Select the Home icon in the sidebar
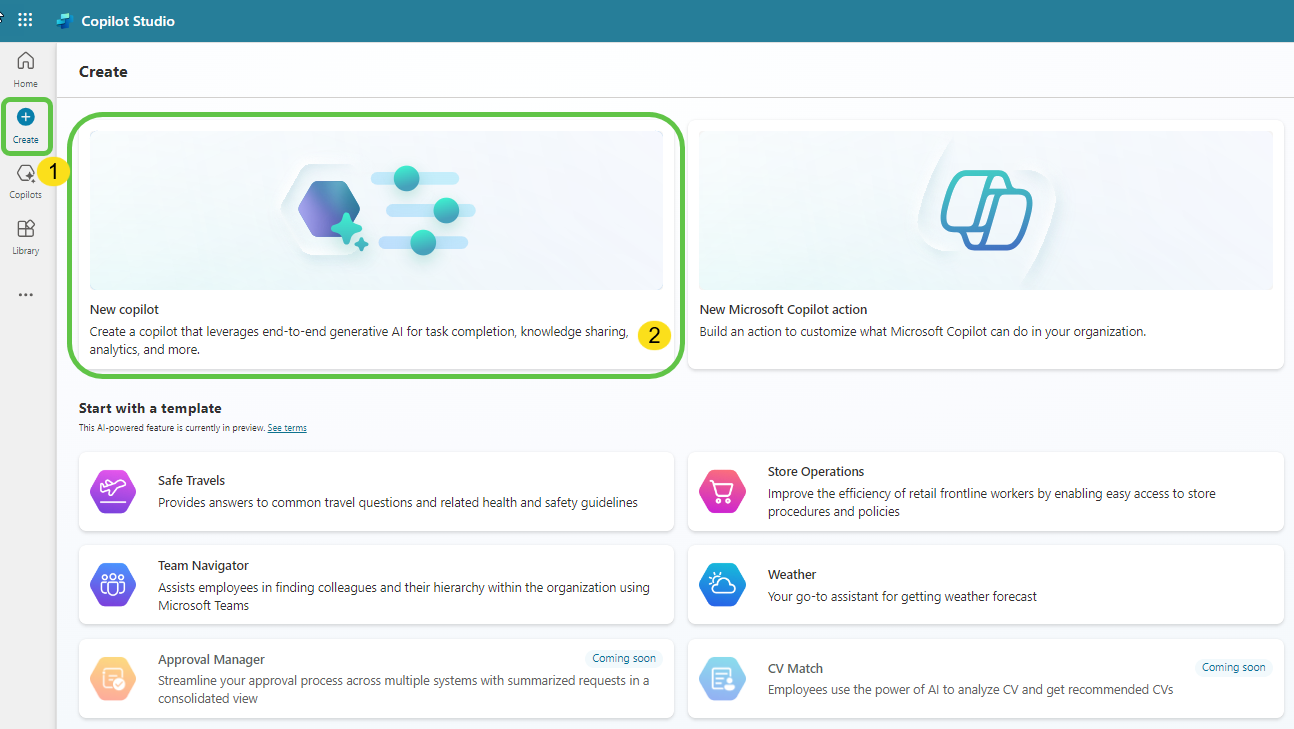 click(25, 66)
